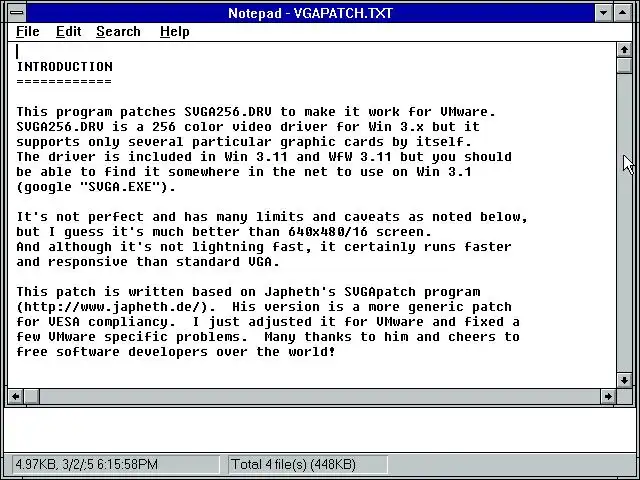The width and height of the screenshot is (640, 480).
Task: Open the Search menu
Action: pos(118,31)
